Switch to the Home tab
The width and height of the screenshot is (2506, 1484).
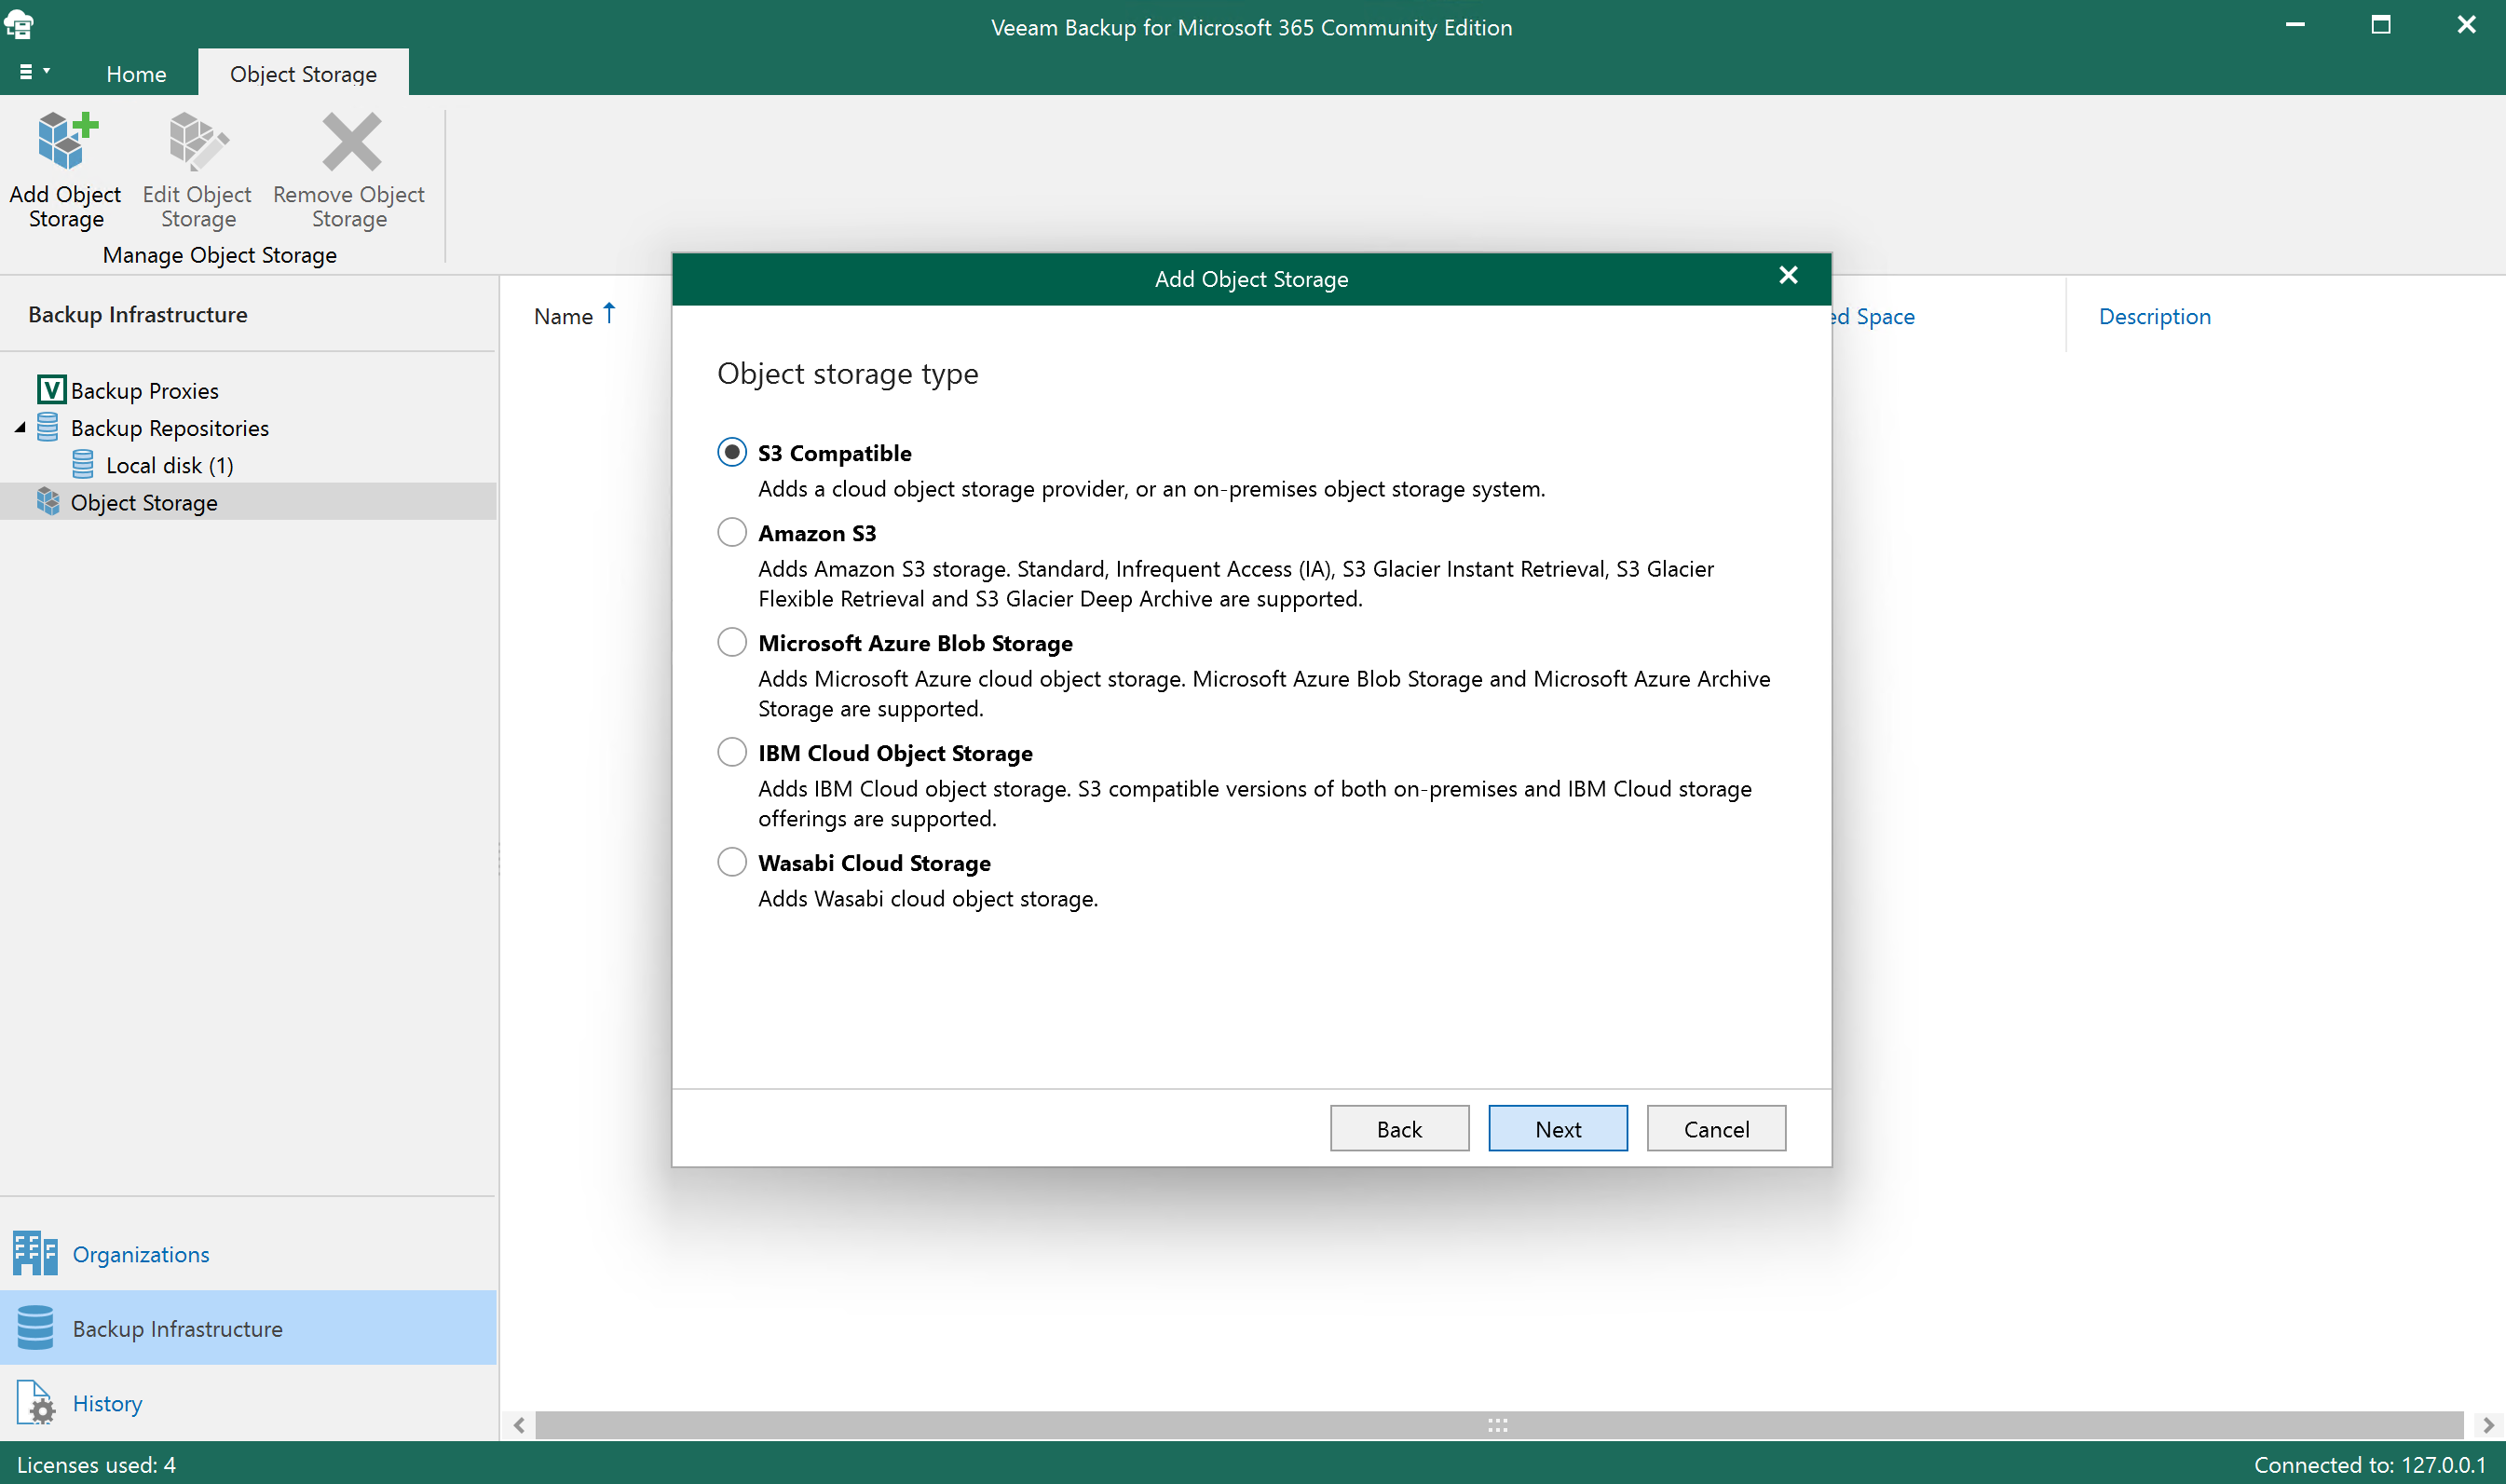pyautogui.click(x=136, y=73)
